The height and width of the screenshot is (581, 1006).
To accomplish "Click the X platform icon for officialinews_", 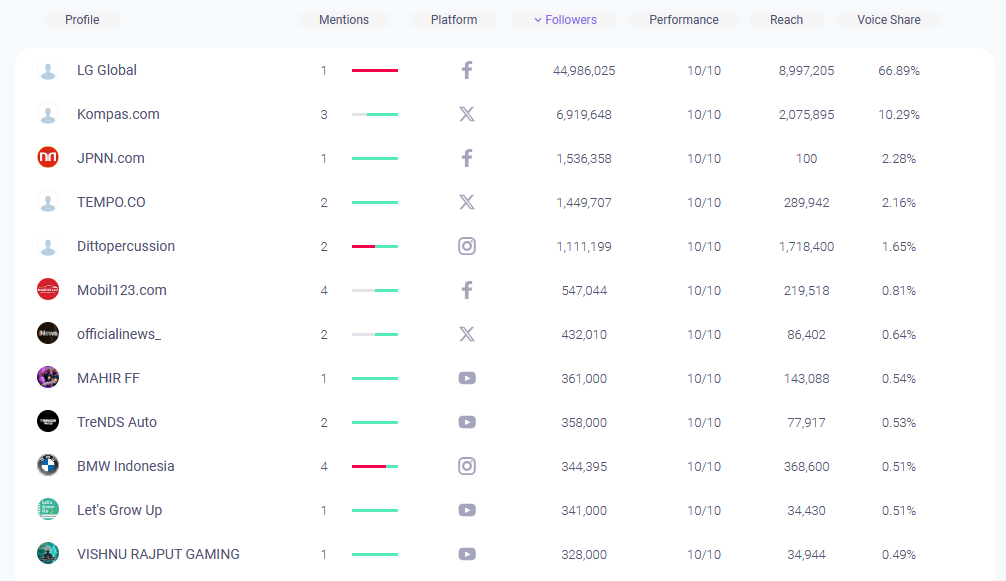I will click(467, 334).
